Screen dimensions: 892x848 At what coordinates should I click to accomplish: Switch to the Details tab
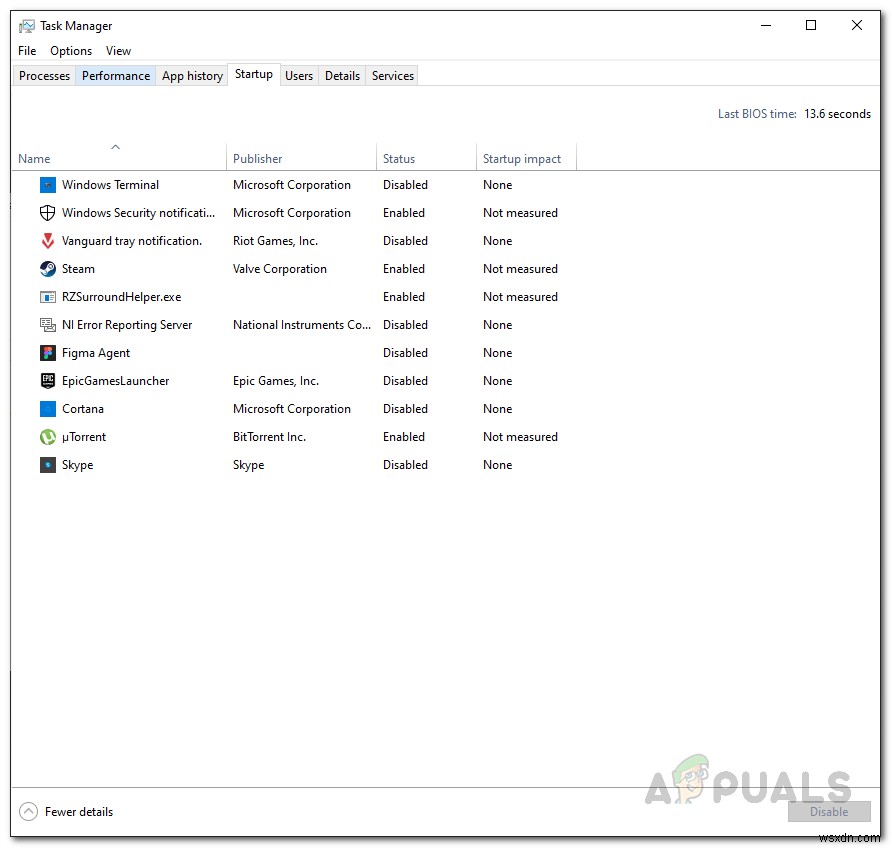point(342,76)
